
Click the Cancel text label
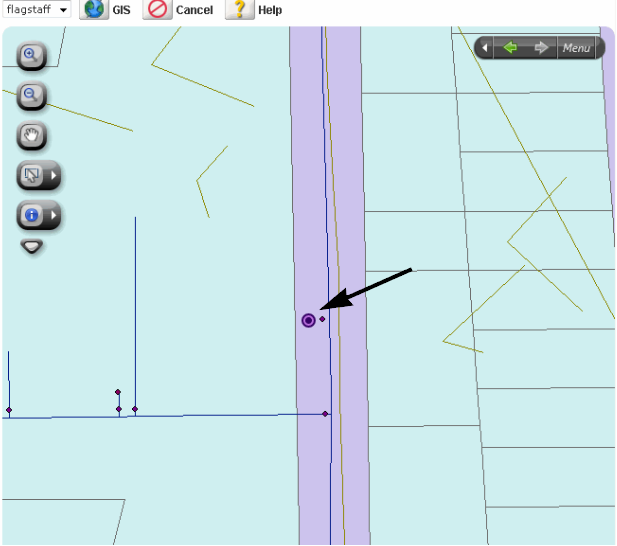tap(194, 11)
